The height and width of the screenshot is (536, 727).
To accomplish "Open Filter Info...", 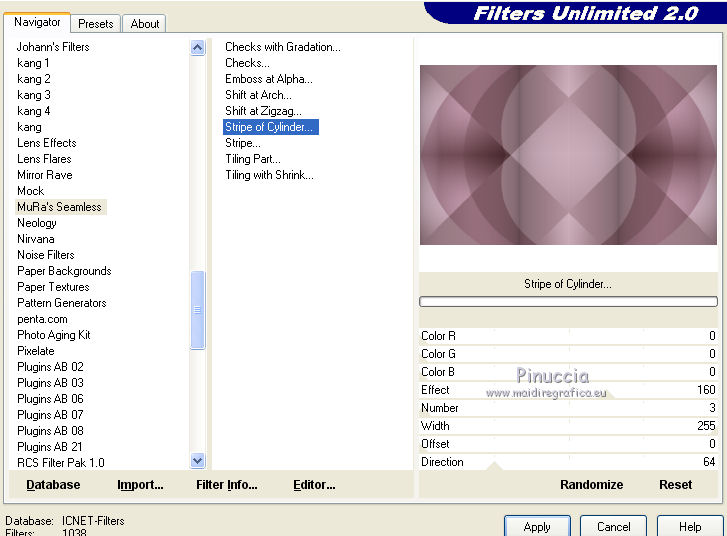I will point(226,485).
